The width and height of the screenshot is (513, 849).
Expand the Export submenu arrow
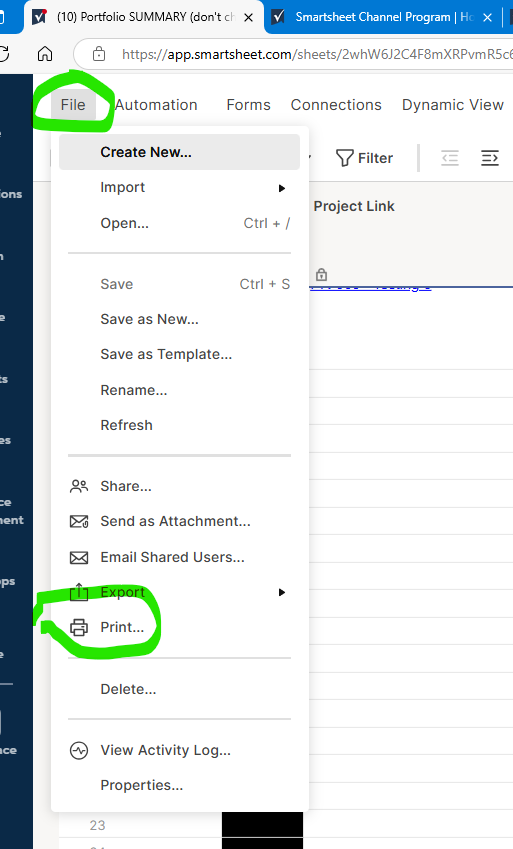282,592
